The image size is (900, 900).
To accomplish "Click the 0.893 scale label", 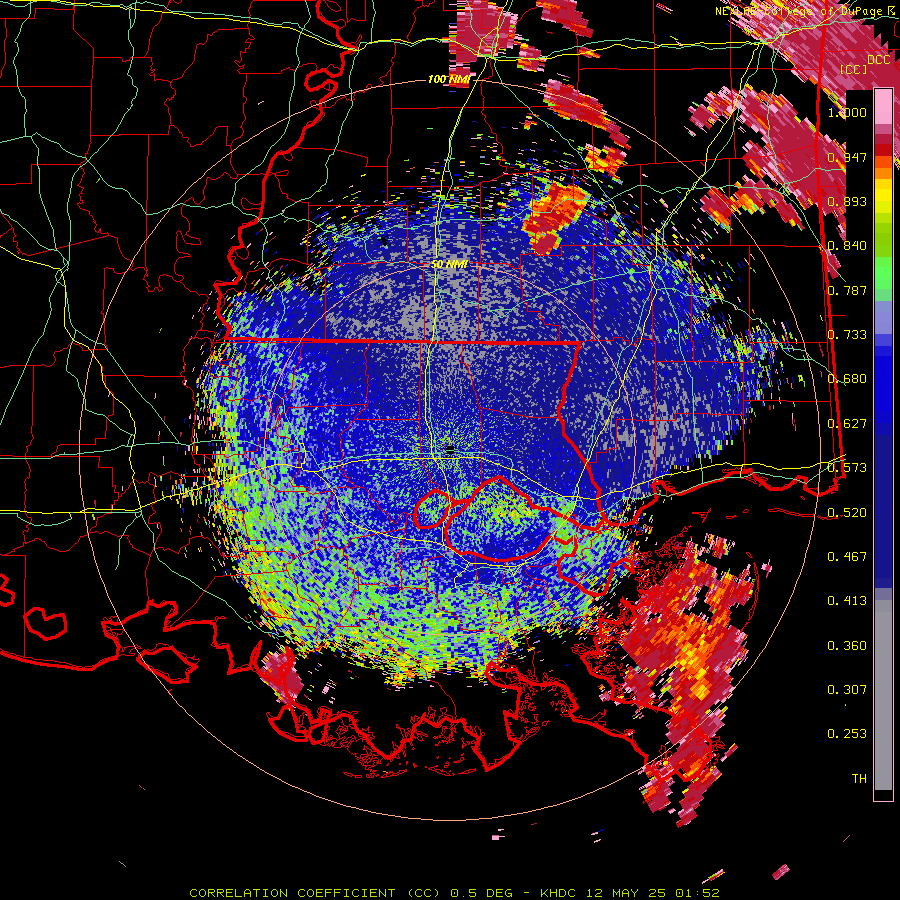I will coord(847,201).
